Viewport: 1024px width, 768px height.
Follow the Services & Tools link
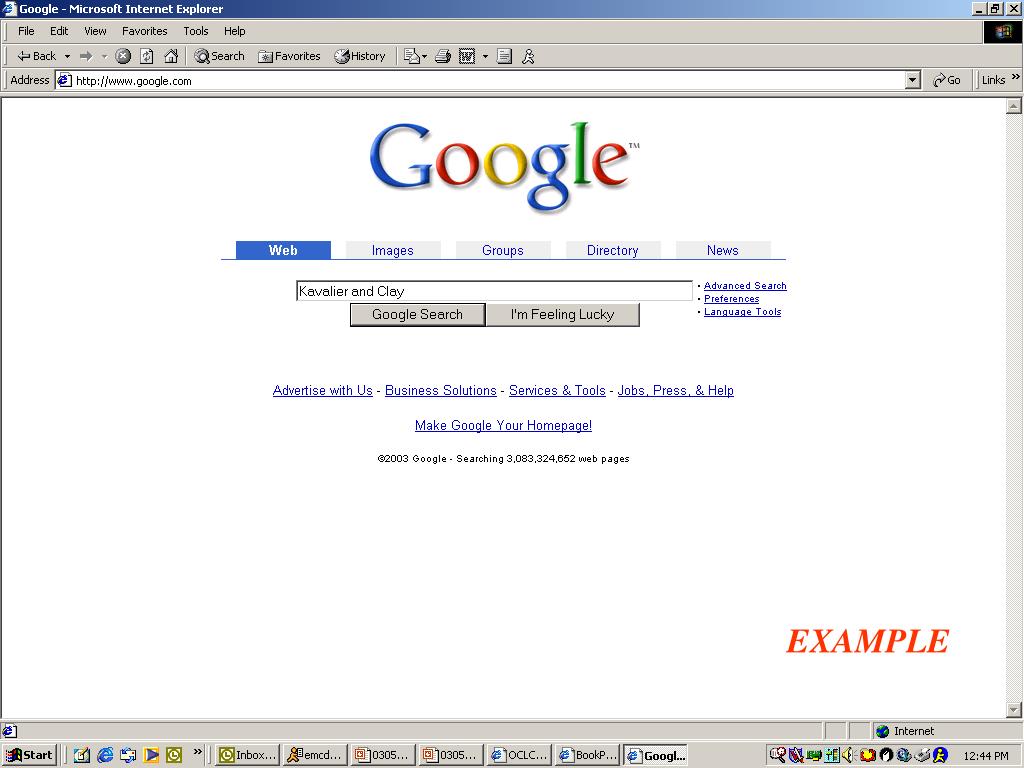coord(557,391)
